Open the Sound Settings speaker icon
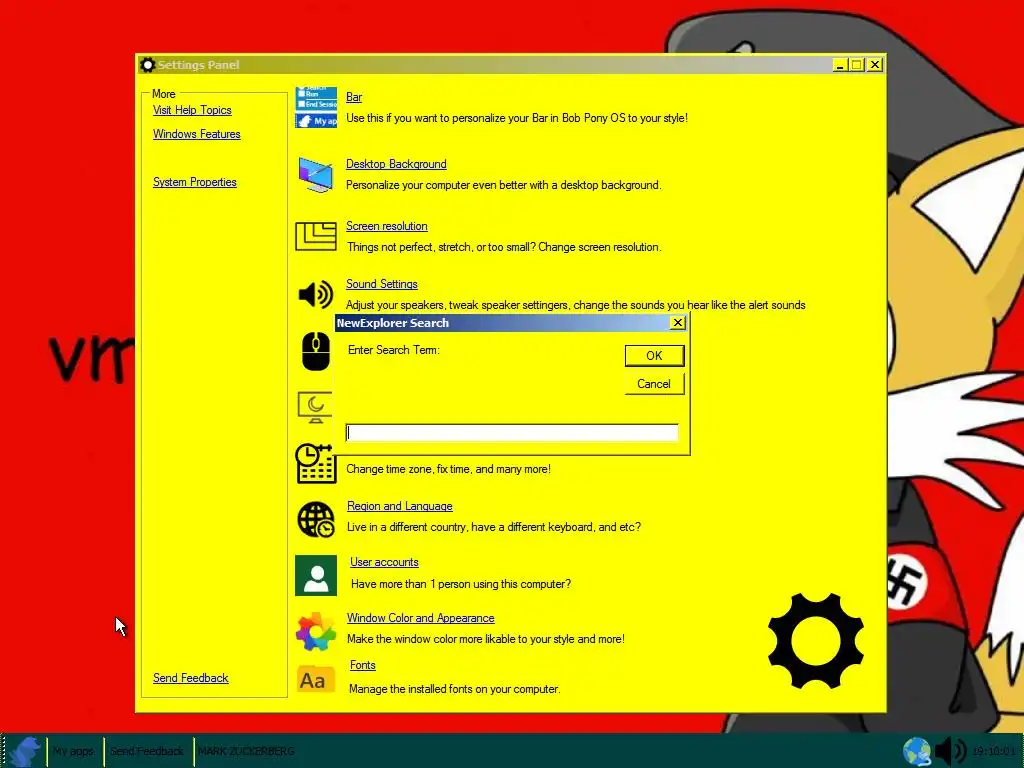Viewport: 1024px width, 768px height. [316, 295]
